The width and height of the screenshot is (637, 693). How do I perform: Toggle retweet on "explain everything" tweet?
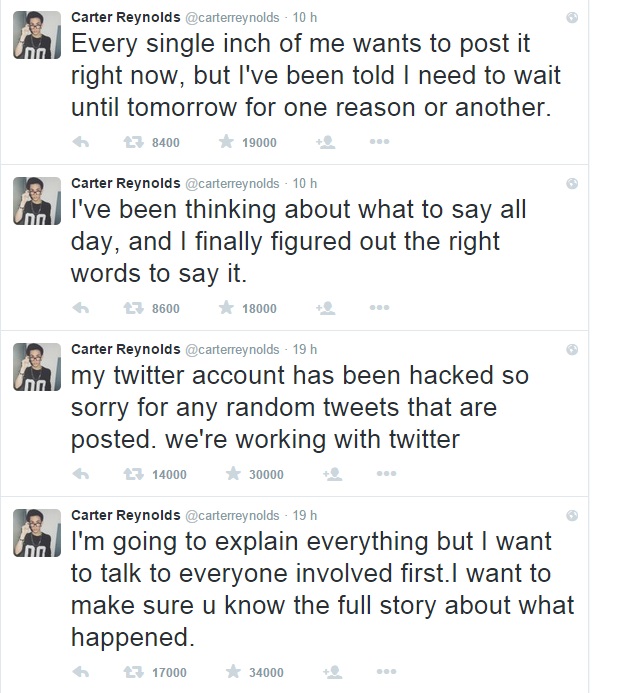coord(133,672)
